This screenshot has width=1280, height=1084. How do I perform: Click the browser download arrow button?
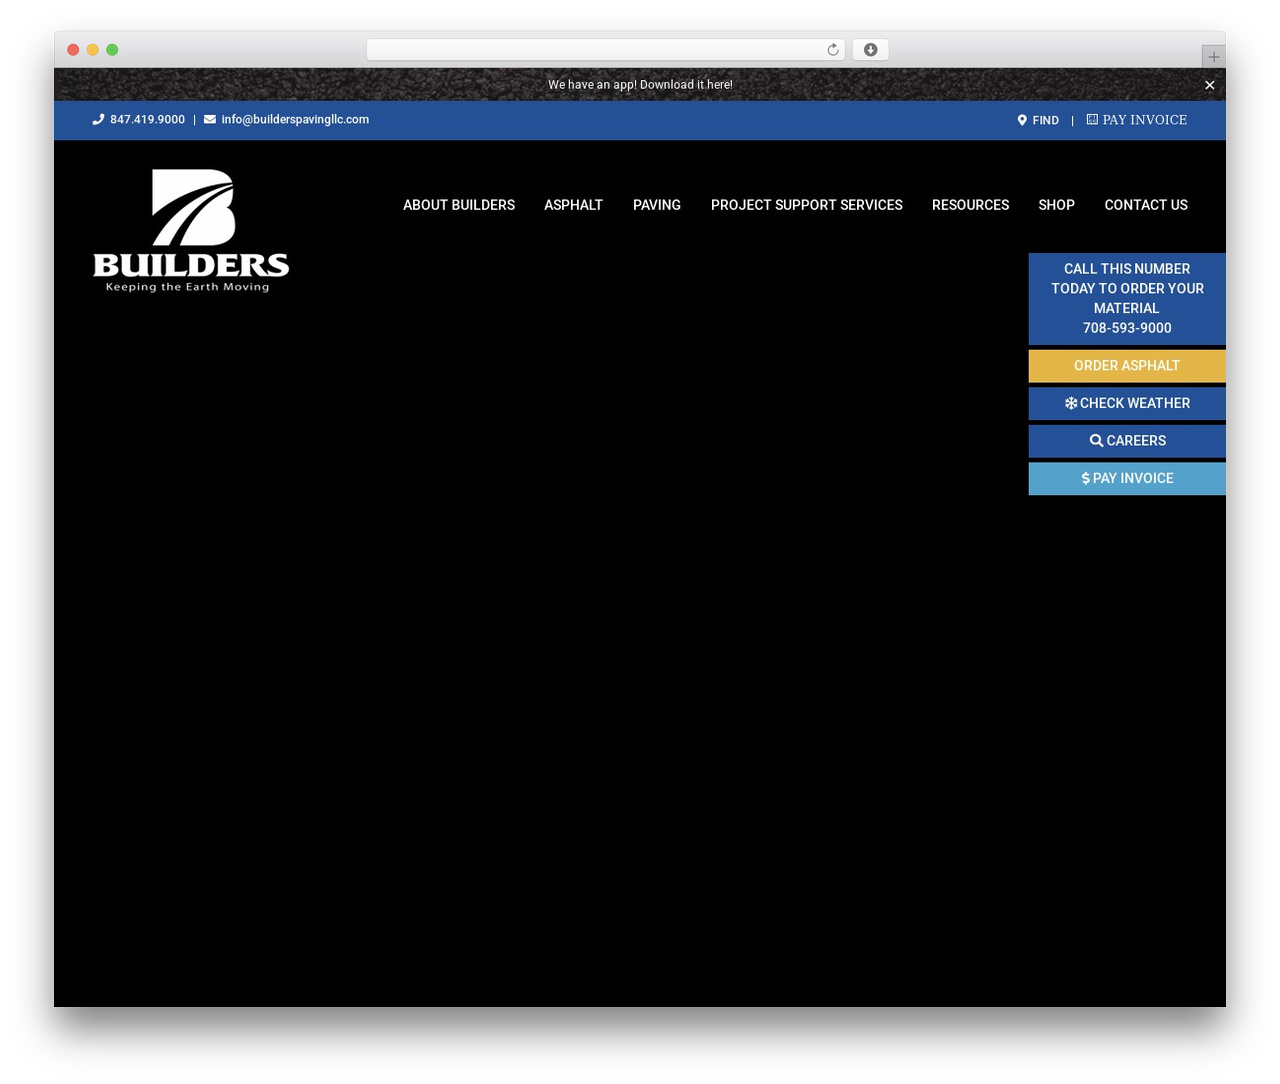click(871, 50)
